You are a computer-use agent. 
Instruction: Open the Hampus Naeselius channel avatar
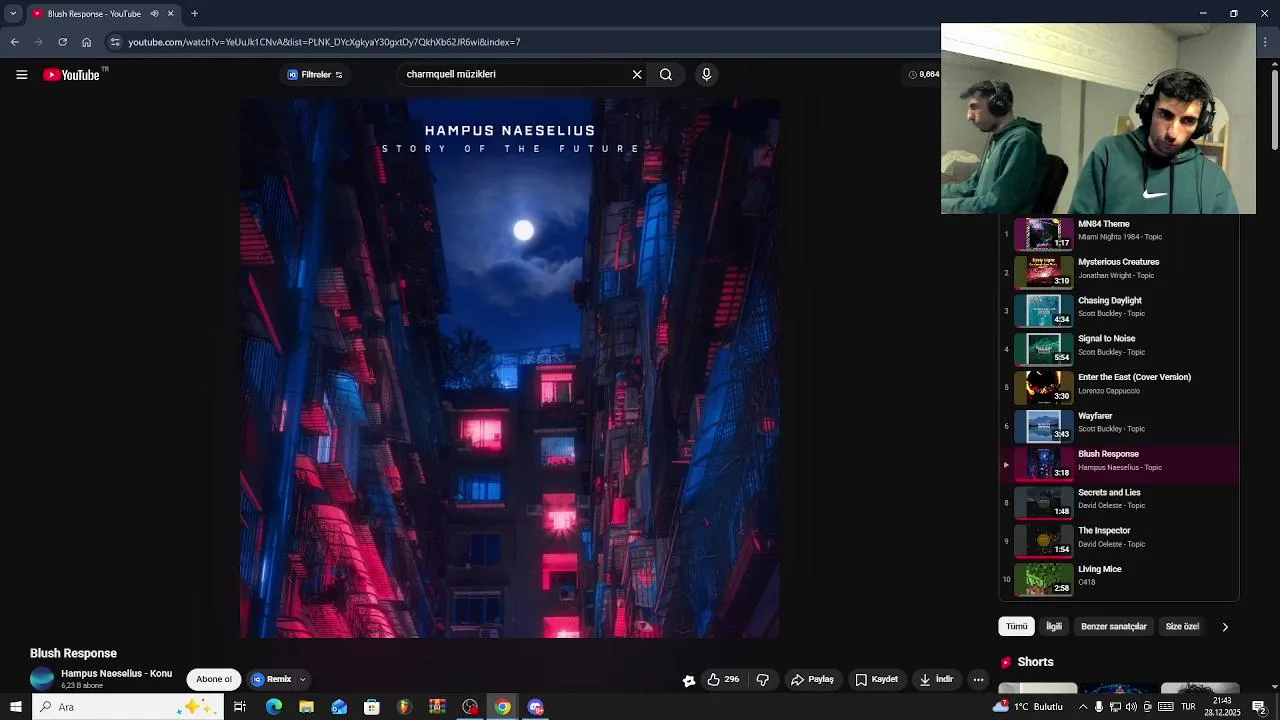pos(42,678)
